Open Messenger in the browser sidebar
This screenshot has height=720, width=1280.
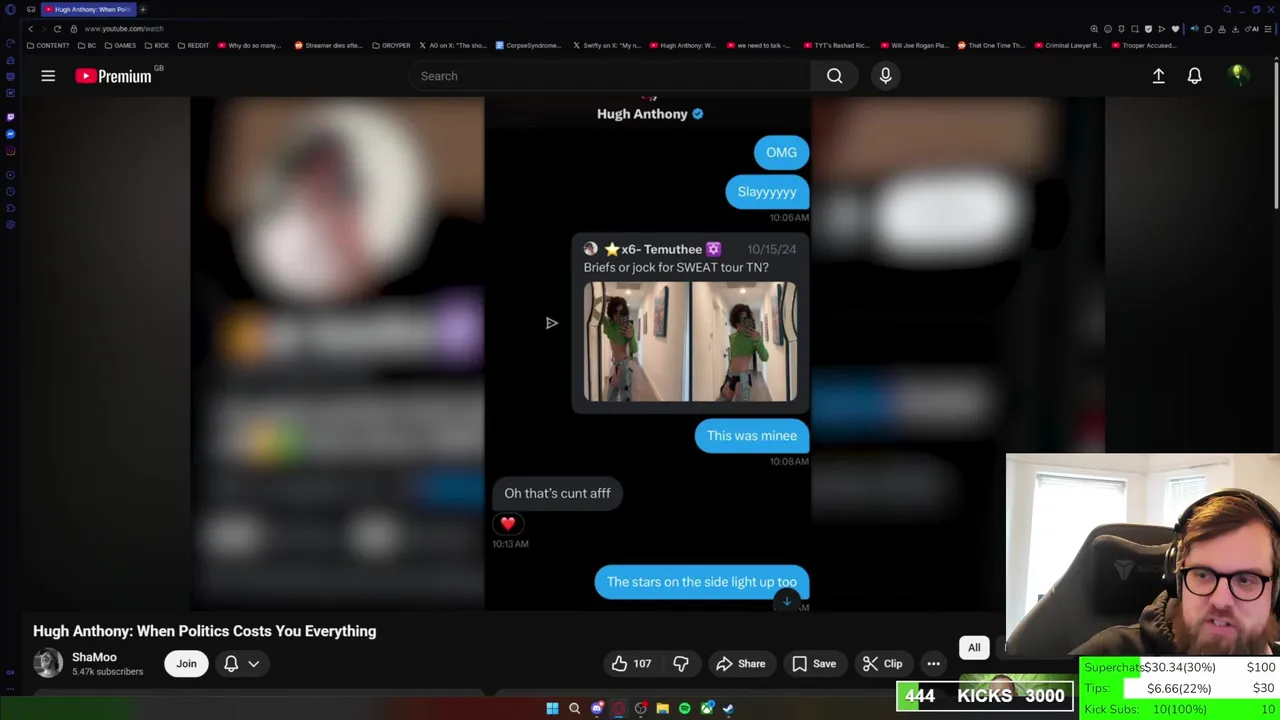(10, 134)
